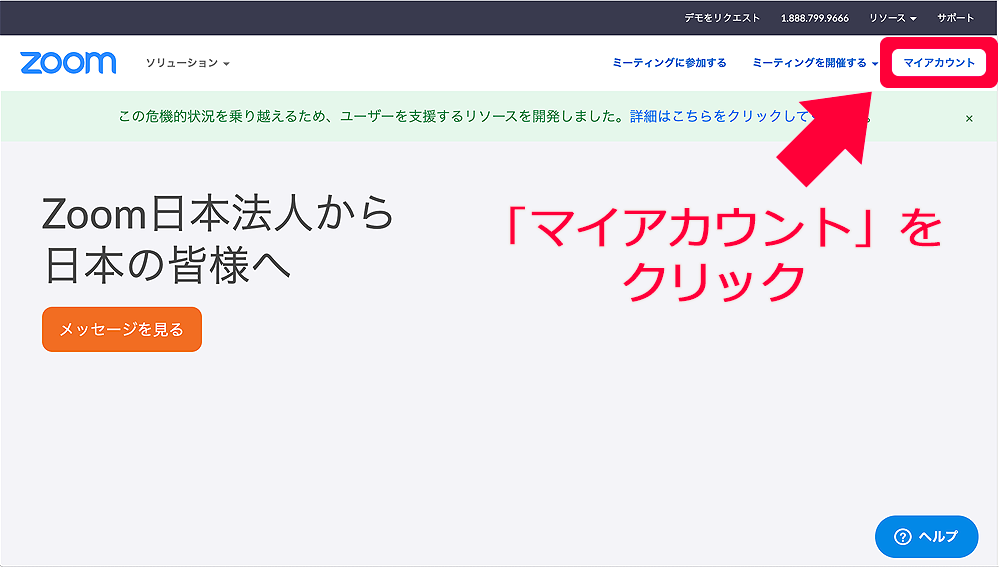999x567 pixels.
Task: Follow the 詳細はこちらをクリックして banner link
Action: 718,117
